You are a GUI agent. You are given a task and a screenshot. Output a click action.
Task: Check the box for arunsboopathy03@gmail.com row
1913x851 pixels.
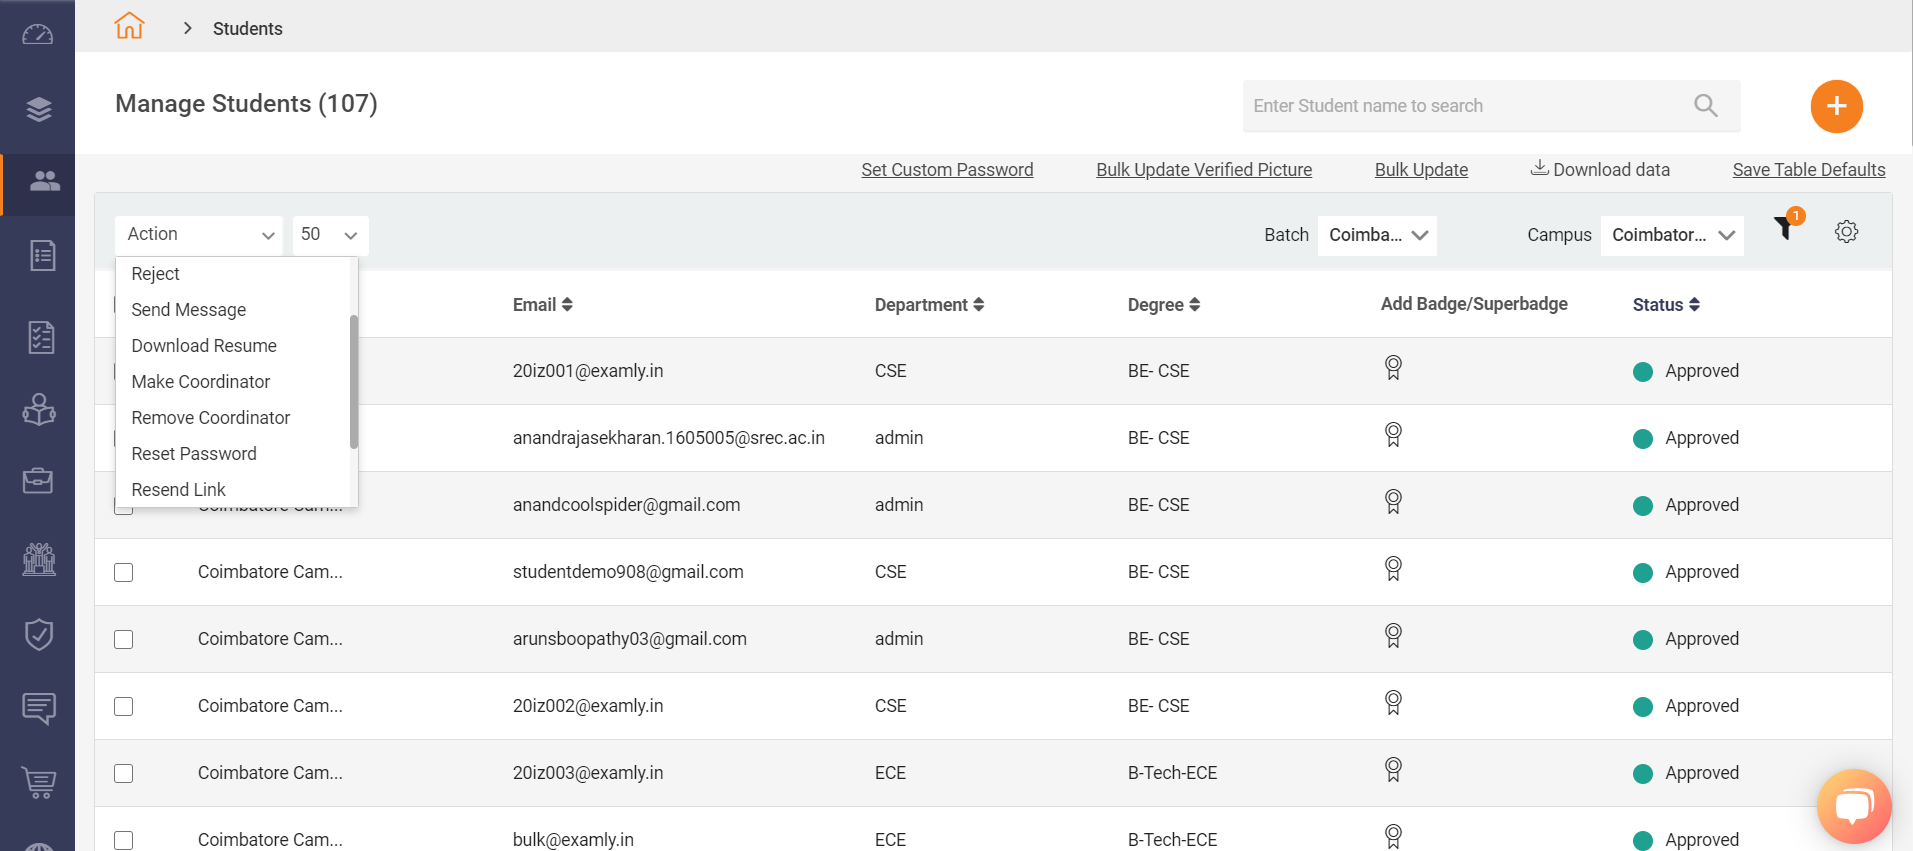coord(124,639)
